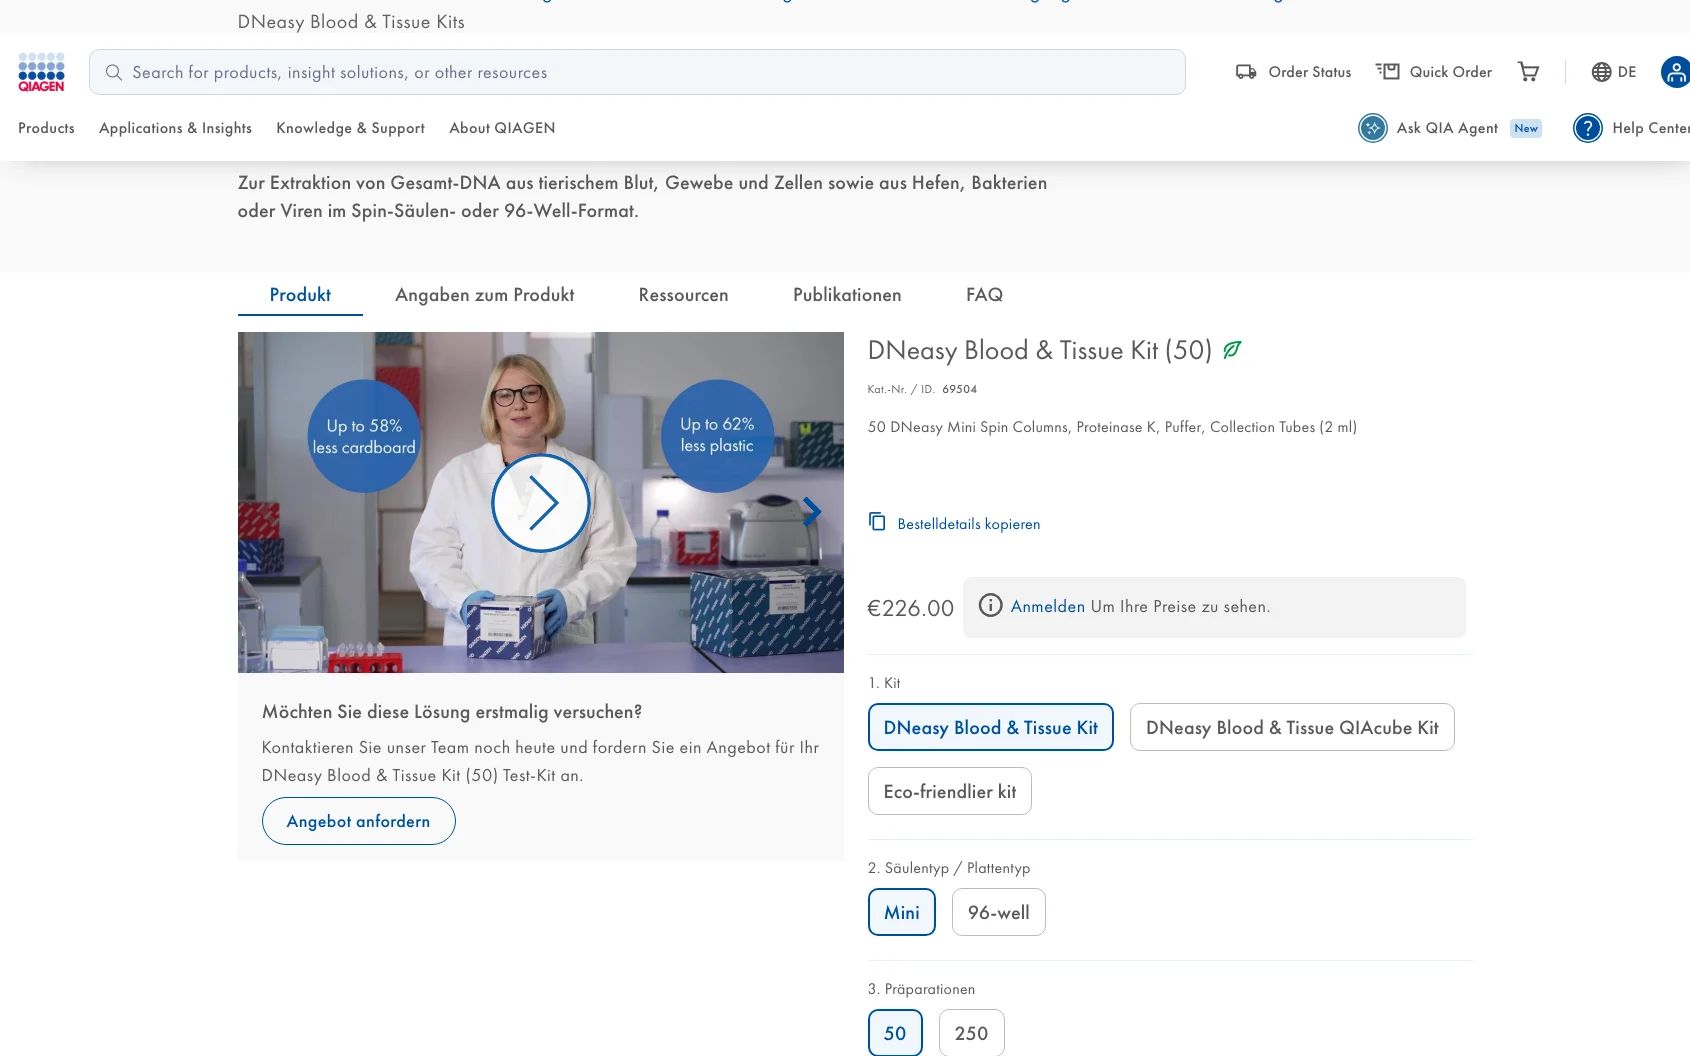Click the Anmelden link

pos(1047,606)
